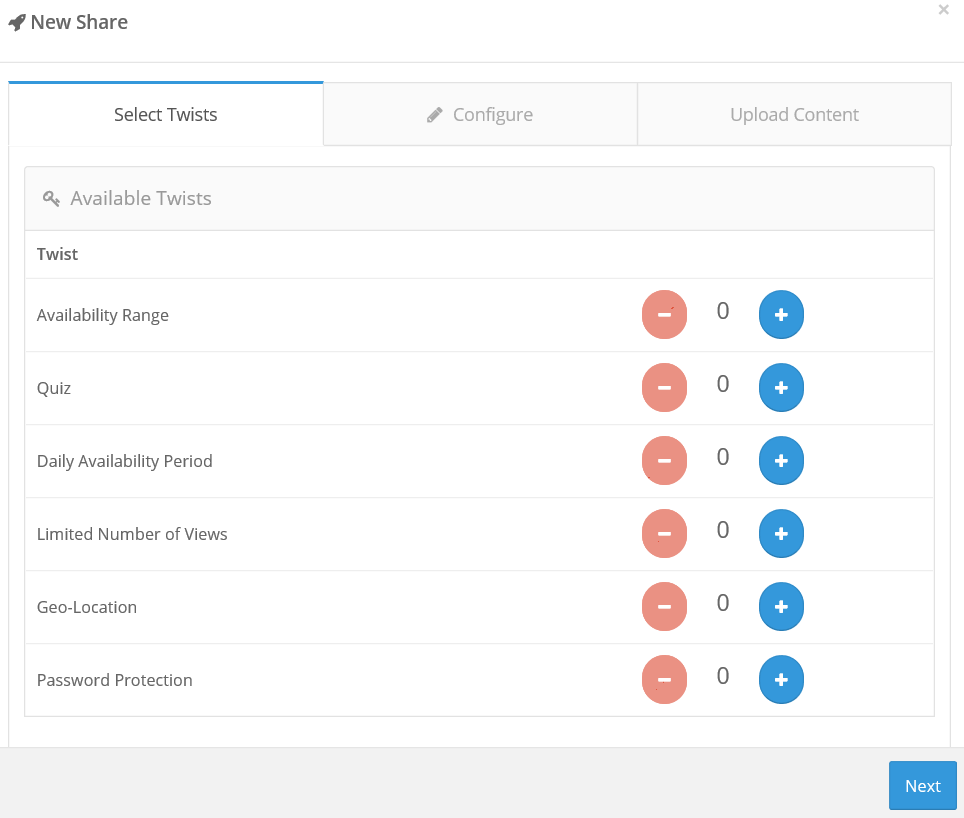Click the Available Twists panel heading

(141, 199)
